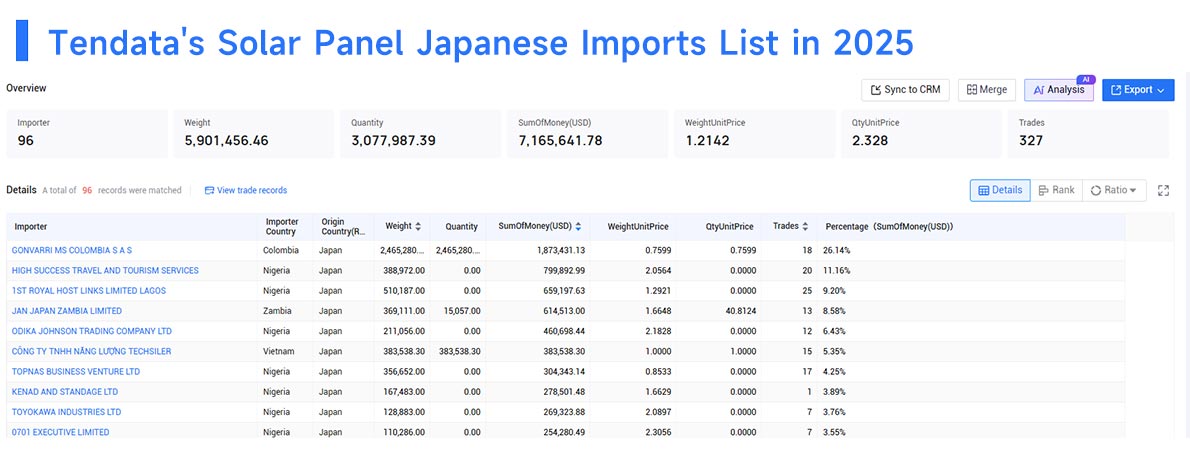Switch to the Rank view tab
Viewport: 1190px width, 472px height.
tap(1056, 190)
